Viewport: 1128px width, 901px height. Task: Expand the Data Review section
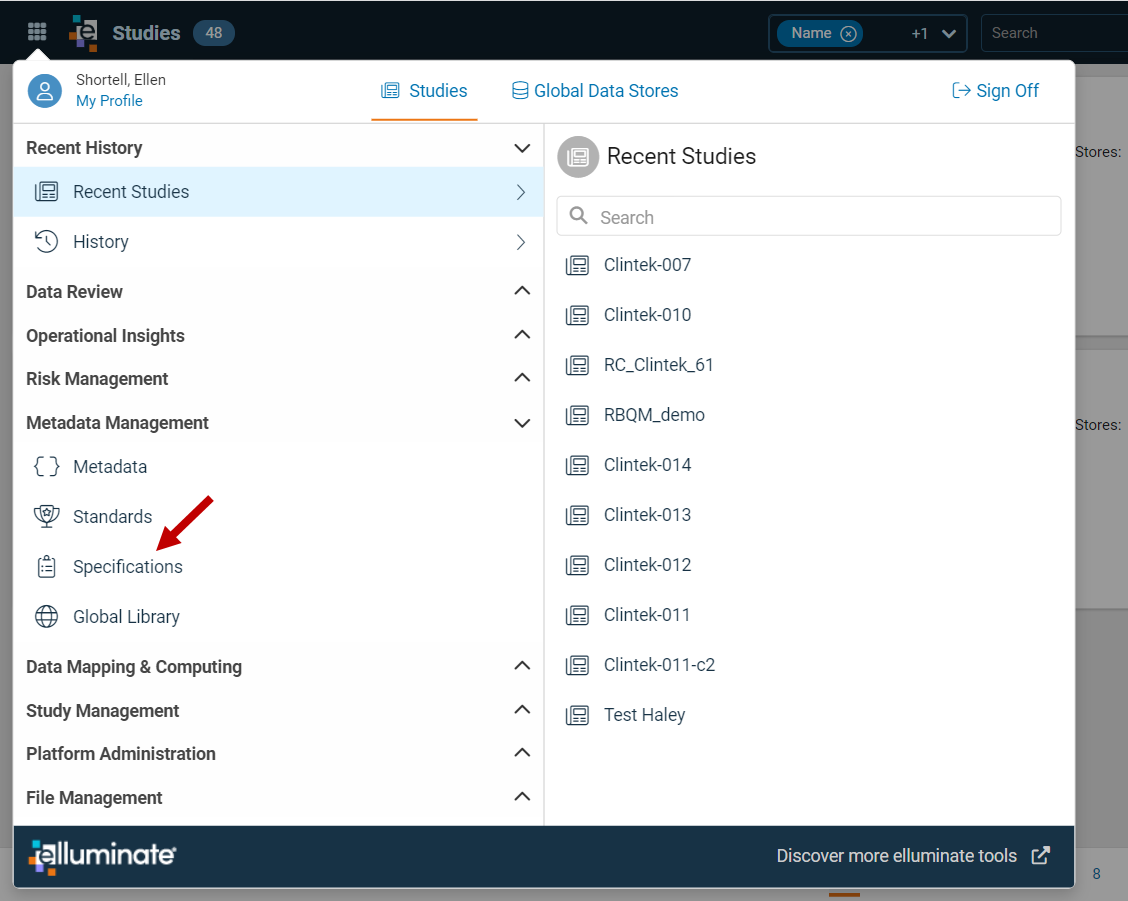[522, 291]
